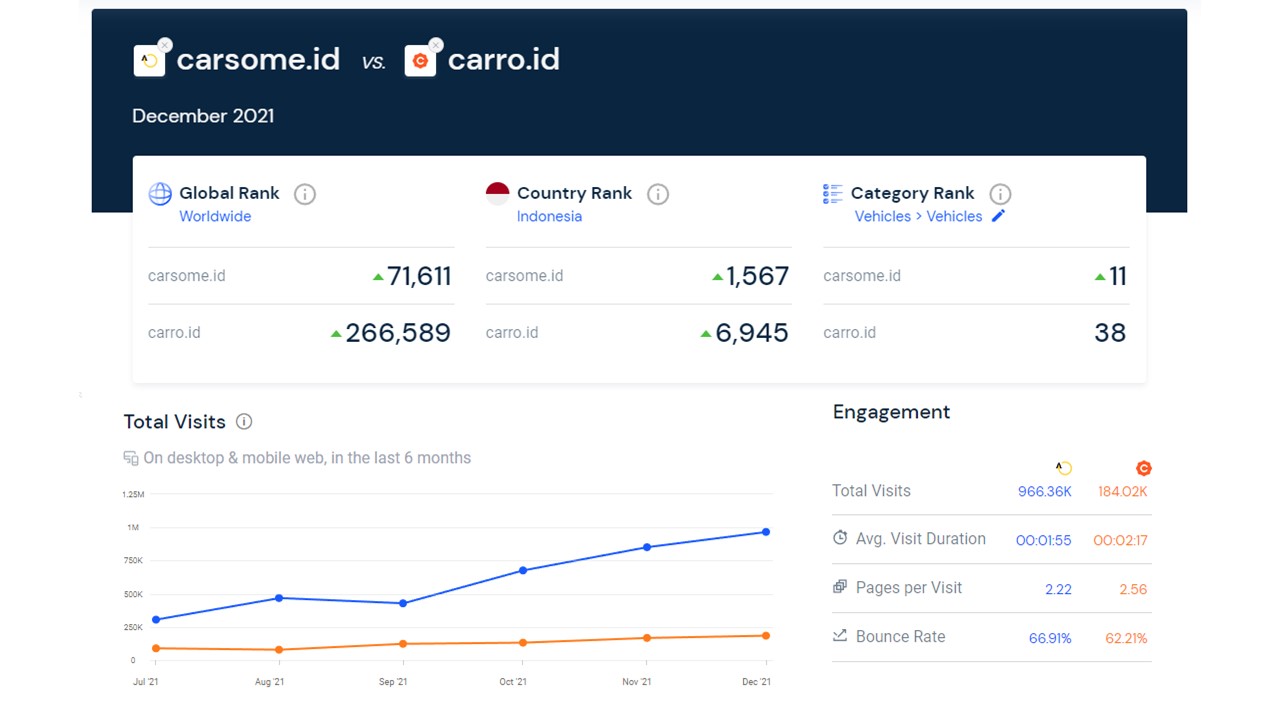The width and height of the screenshot is (1280, 720).
Task: Select carsome.id's global rank value 71,611
Action: 419,276
